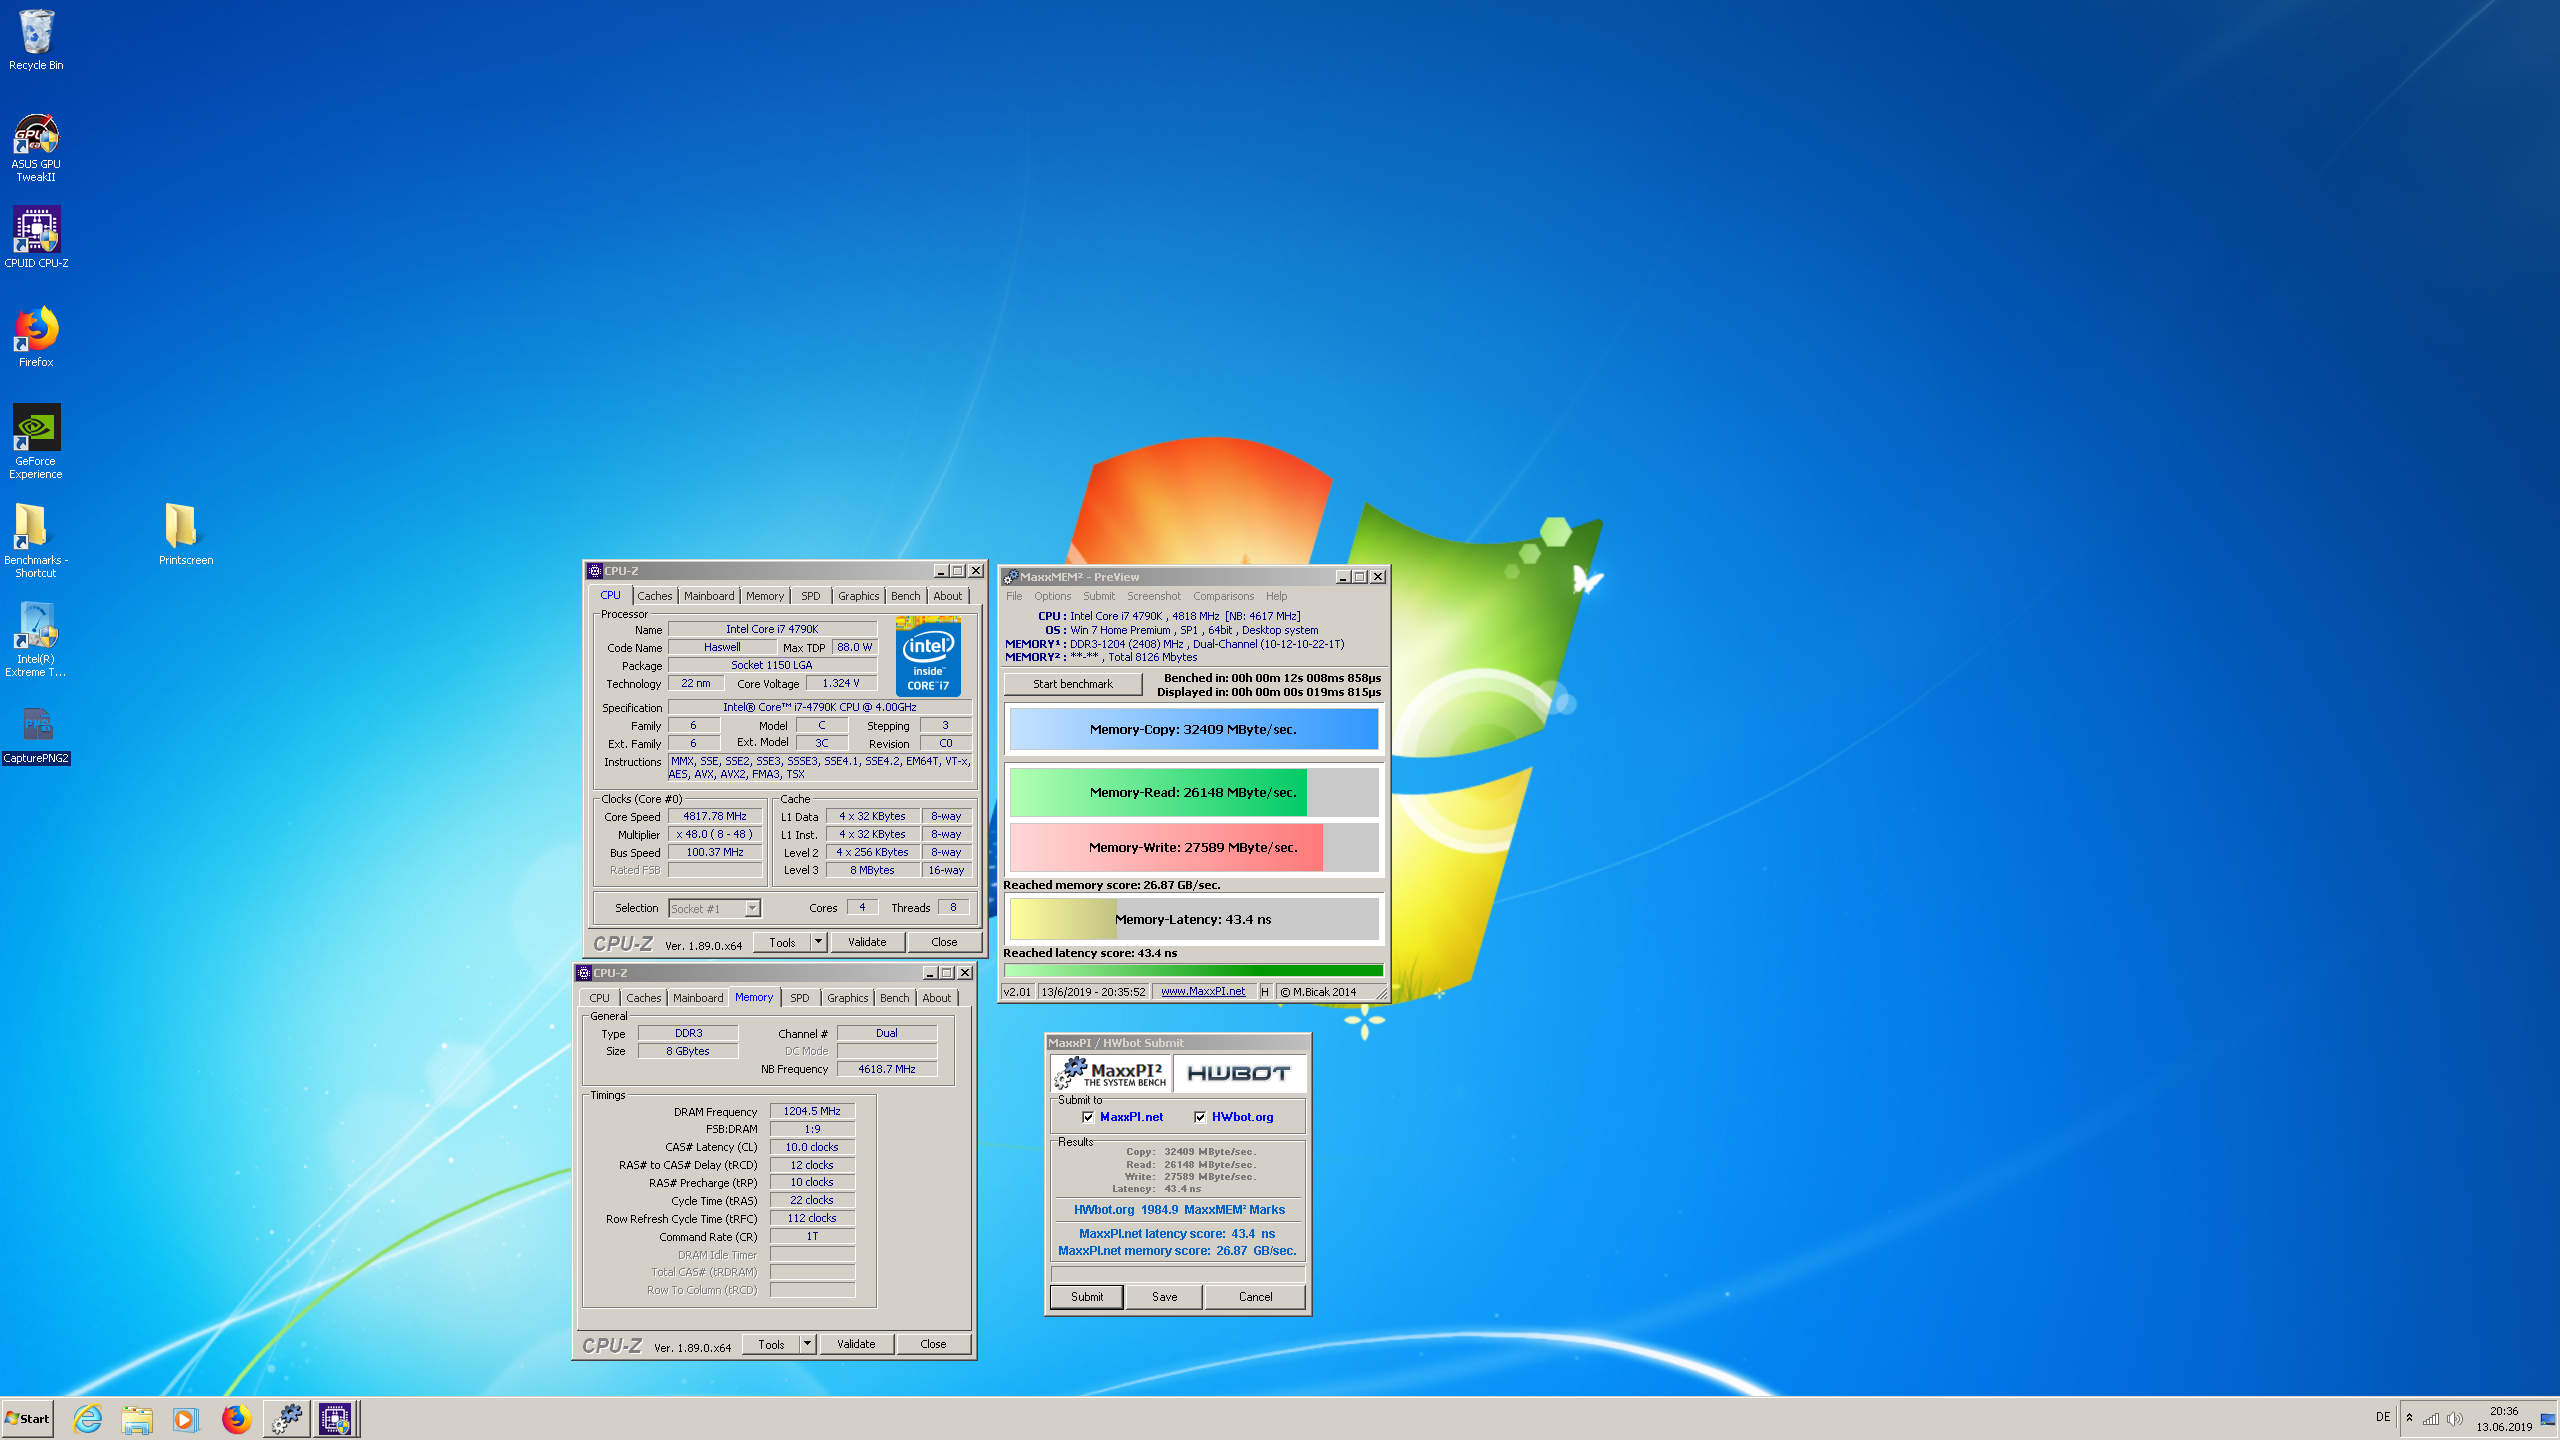This screenshot has height=1440, width=2560.
Task: Open About tab in lower CPU-Z window
Action: pos(937,998)
